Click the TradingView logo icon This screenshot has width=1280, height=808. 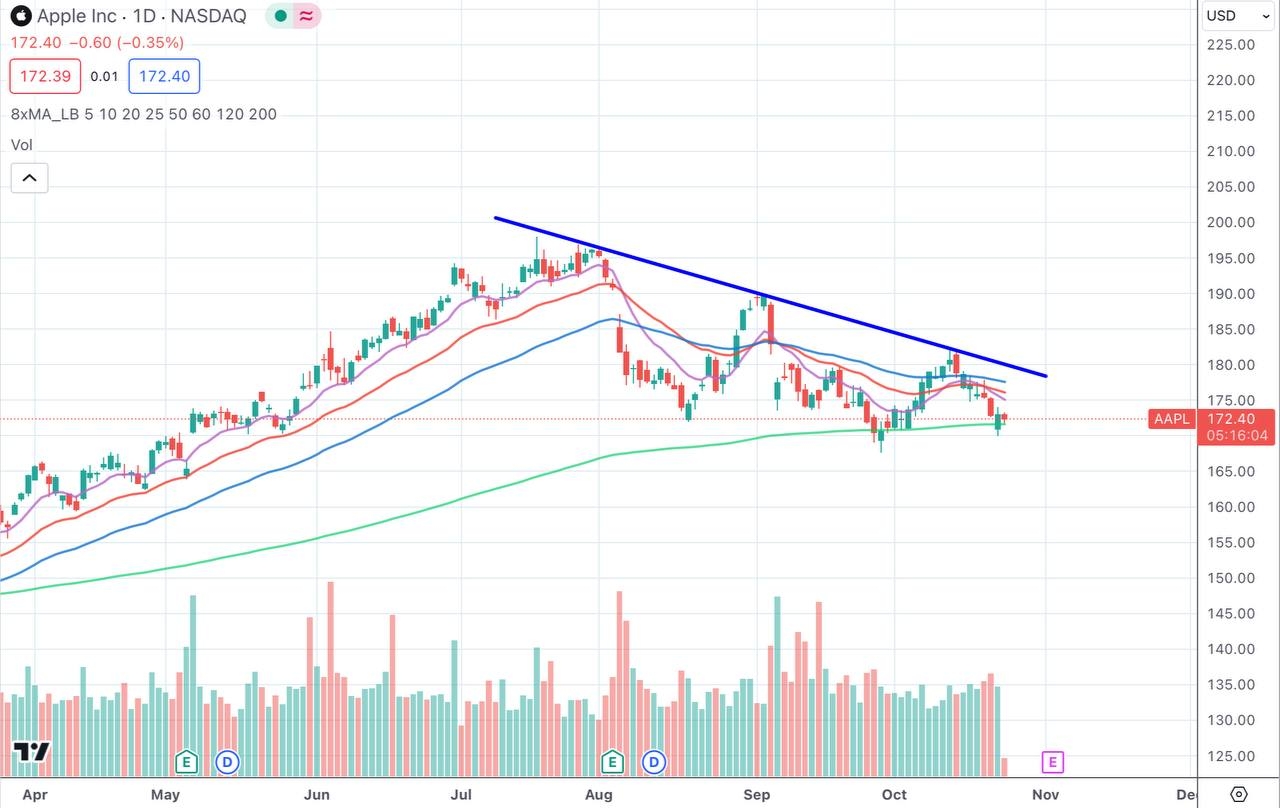(32, 752)
